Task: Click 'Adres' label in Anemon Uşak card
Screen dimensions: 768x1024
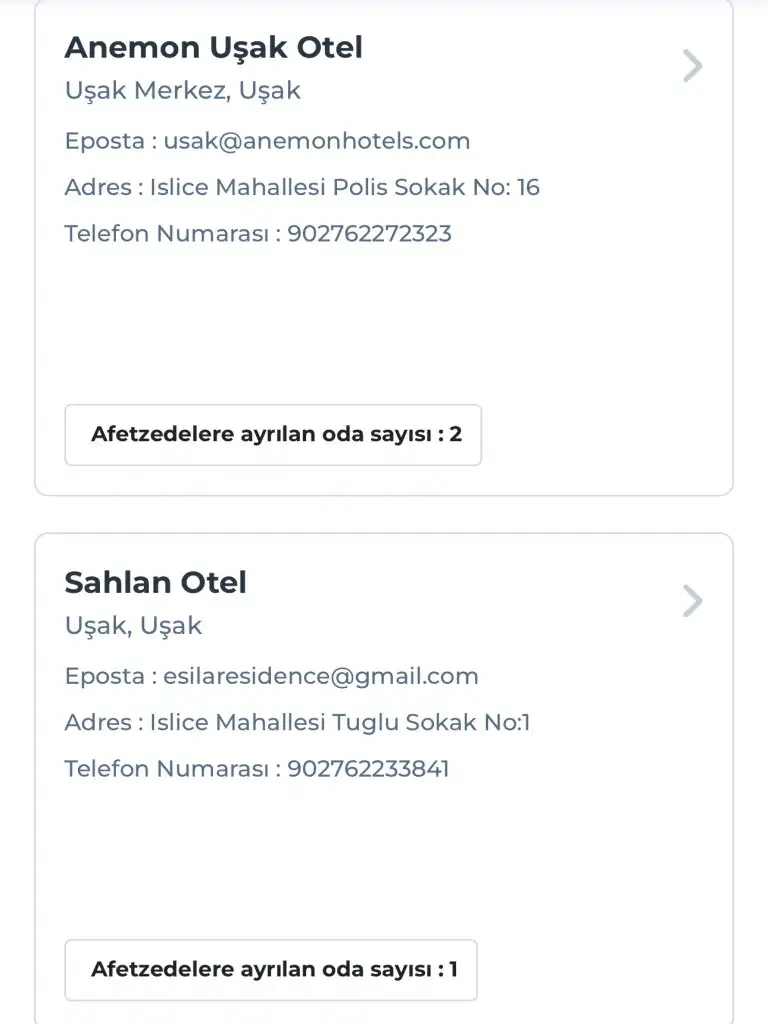Action: (x=97, y=187)
